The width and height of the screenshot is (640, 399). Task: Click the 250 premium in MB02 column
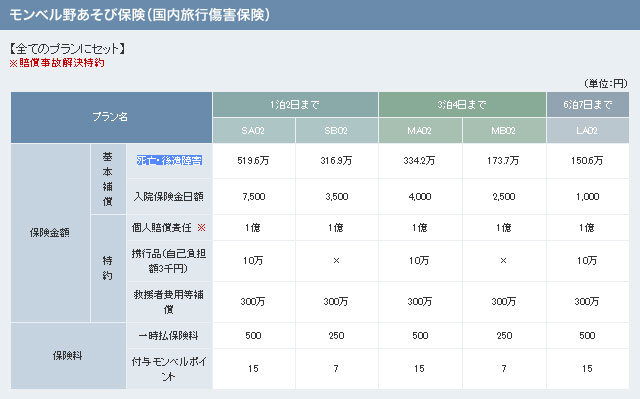tap(504, 336)
